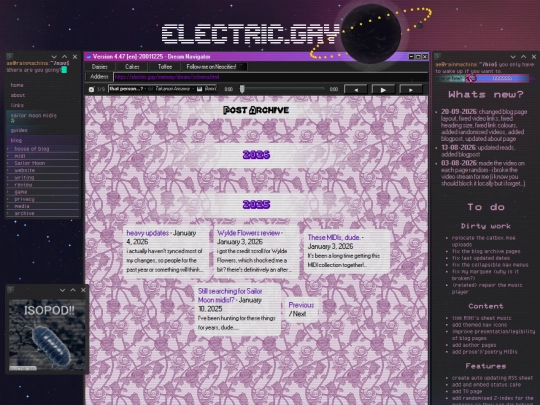Click 'add author pages' to-do item
This screenshot has height=405, width=540.
tap(474, 345)
